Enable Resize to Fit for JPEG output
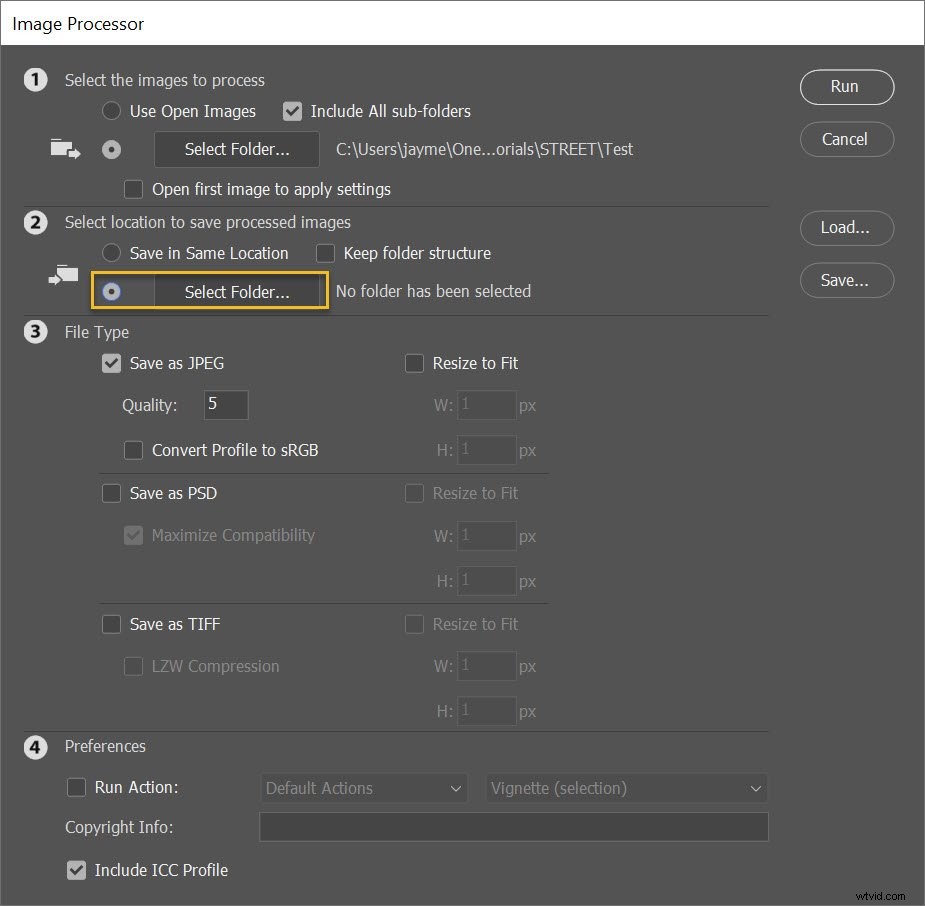The width and height of the screenshot is (925, 906). [414, 363]
